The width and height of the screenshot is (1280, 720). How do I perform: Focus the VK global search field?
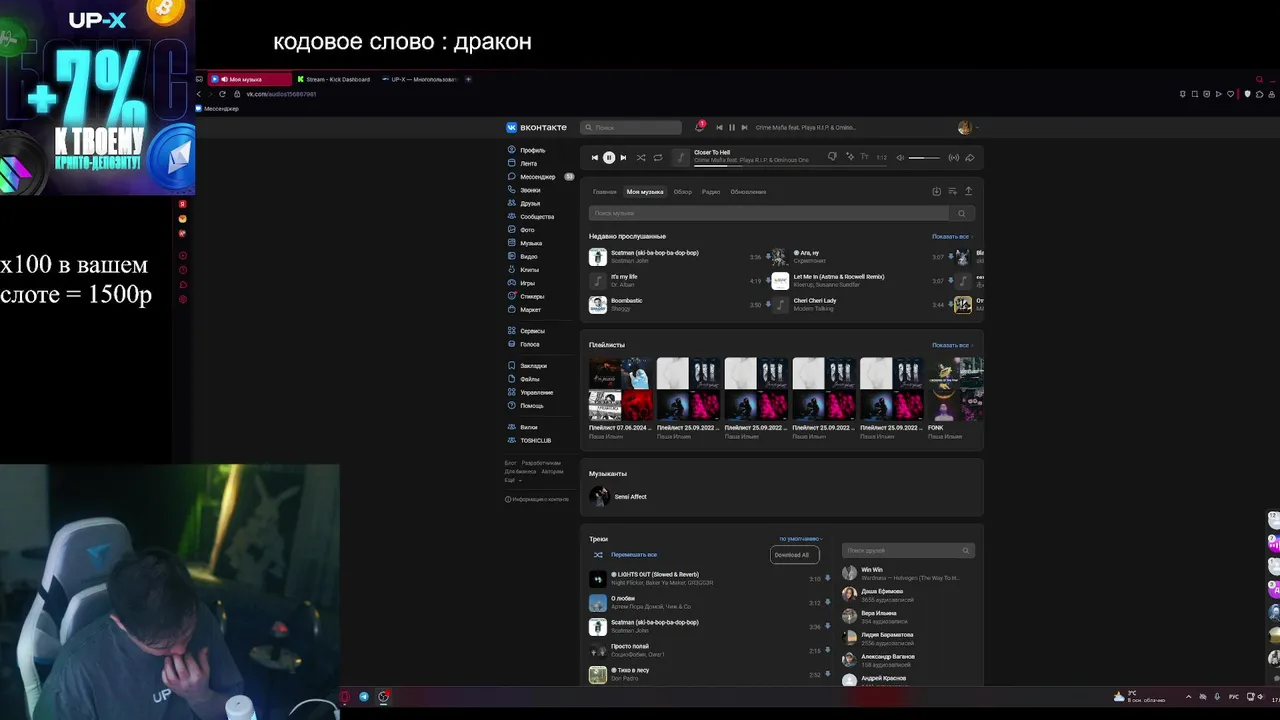point(631,127)
